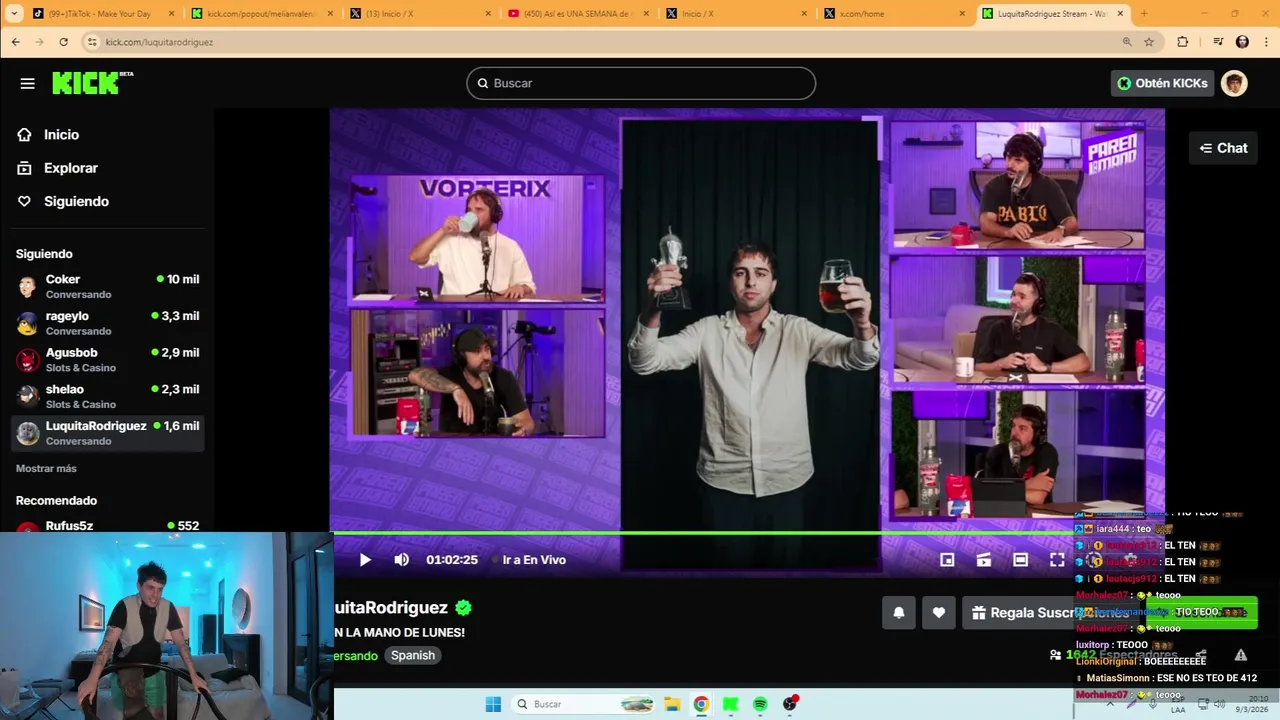Screen dimensions: 1280x720
Task: Click the address bar URL kick.com/luquitarodriguez
Action: pos(159,42)
